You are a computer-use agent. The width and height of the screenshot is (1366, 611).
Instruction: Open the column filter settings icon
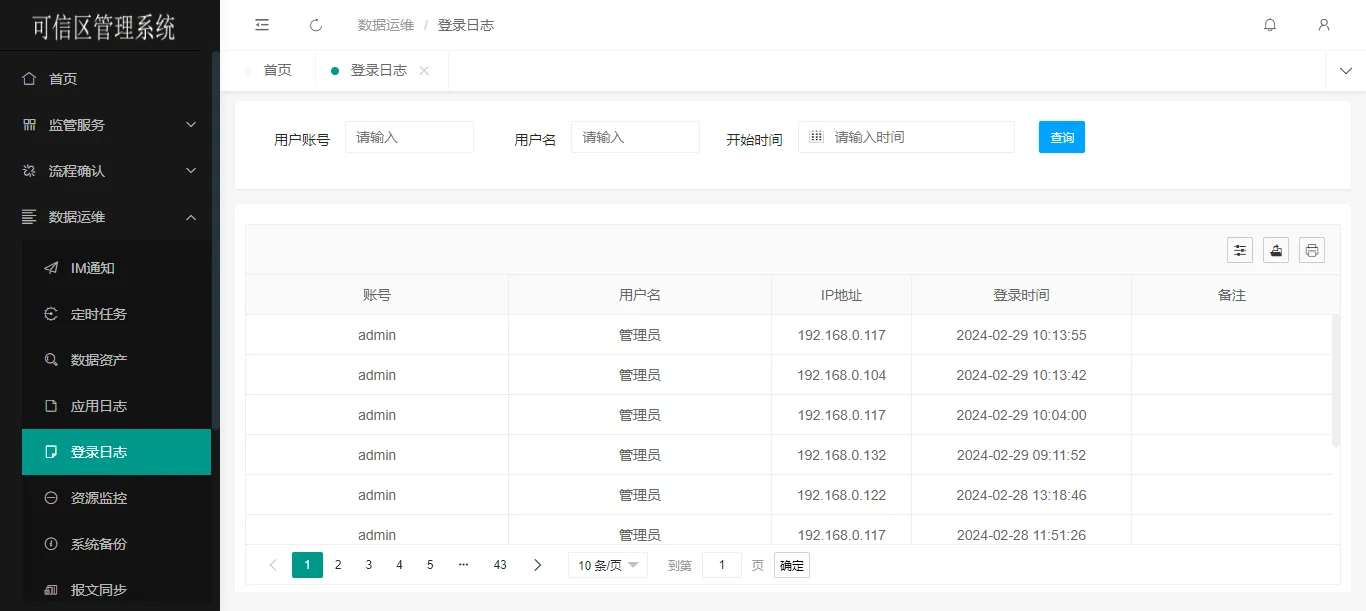click(x=1240, y=250)
